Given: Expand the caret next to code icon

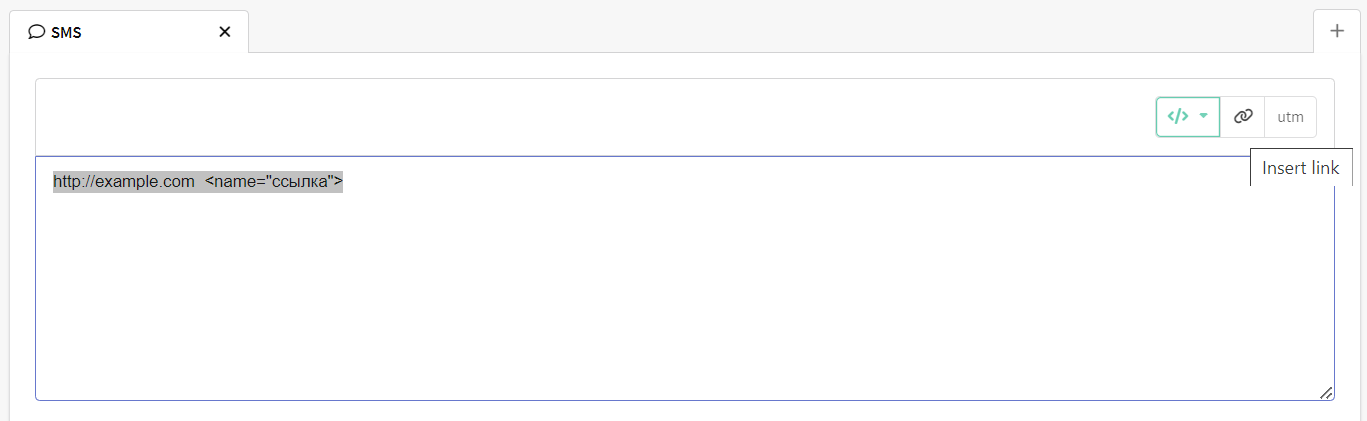Looking at the screenshot, I should coord(1204,116).
